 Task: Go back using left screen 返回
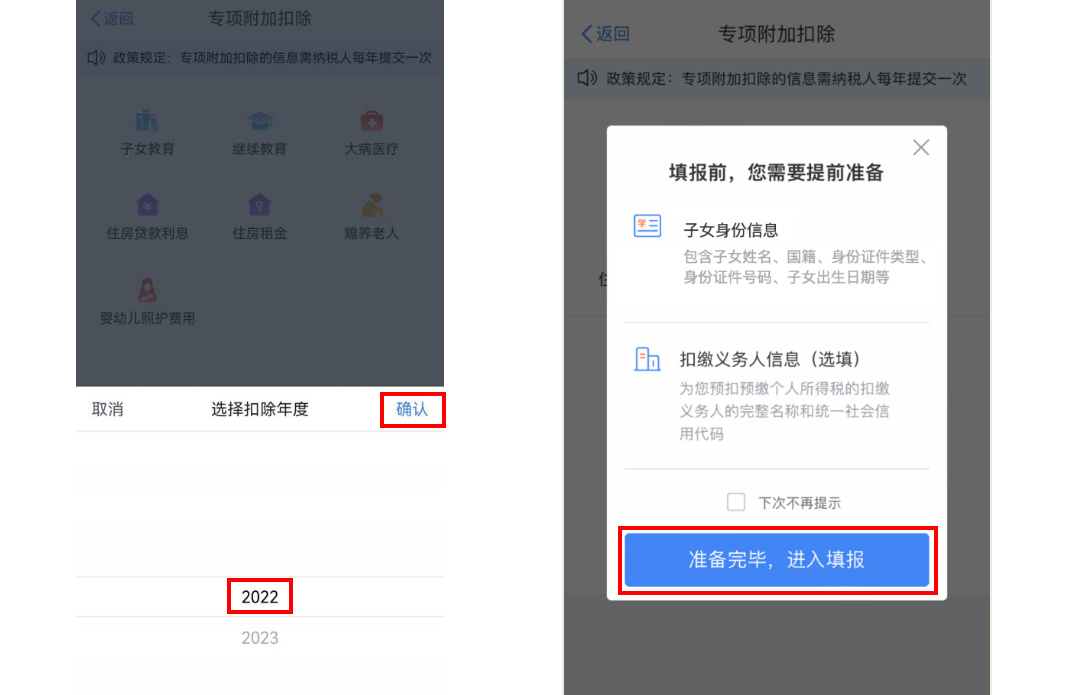[112, 19]
